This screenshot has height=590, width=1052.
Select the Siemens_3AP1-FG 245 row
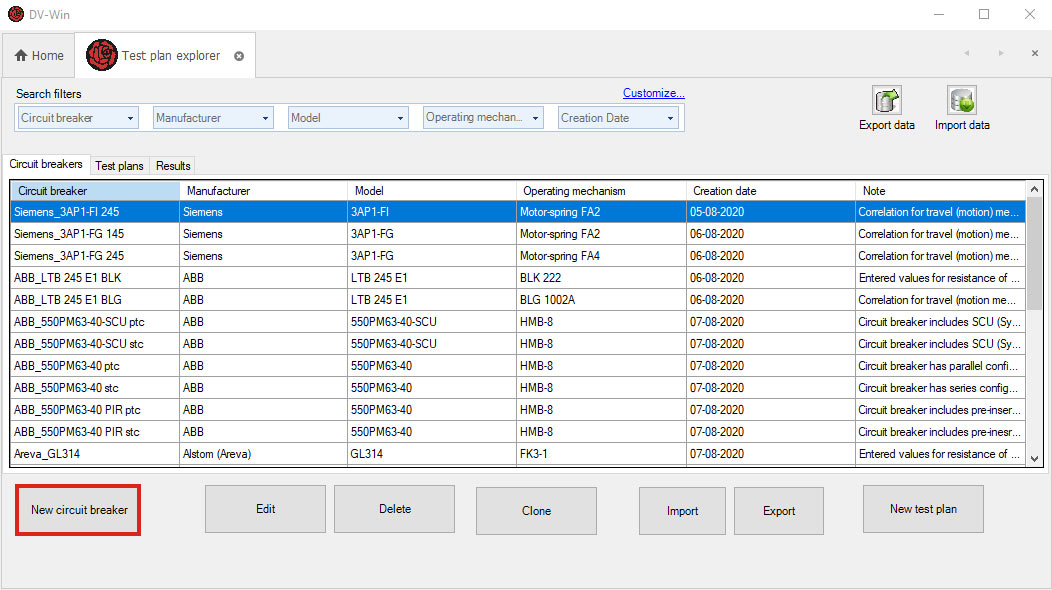[x=518, y=256]
